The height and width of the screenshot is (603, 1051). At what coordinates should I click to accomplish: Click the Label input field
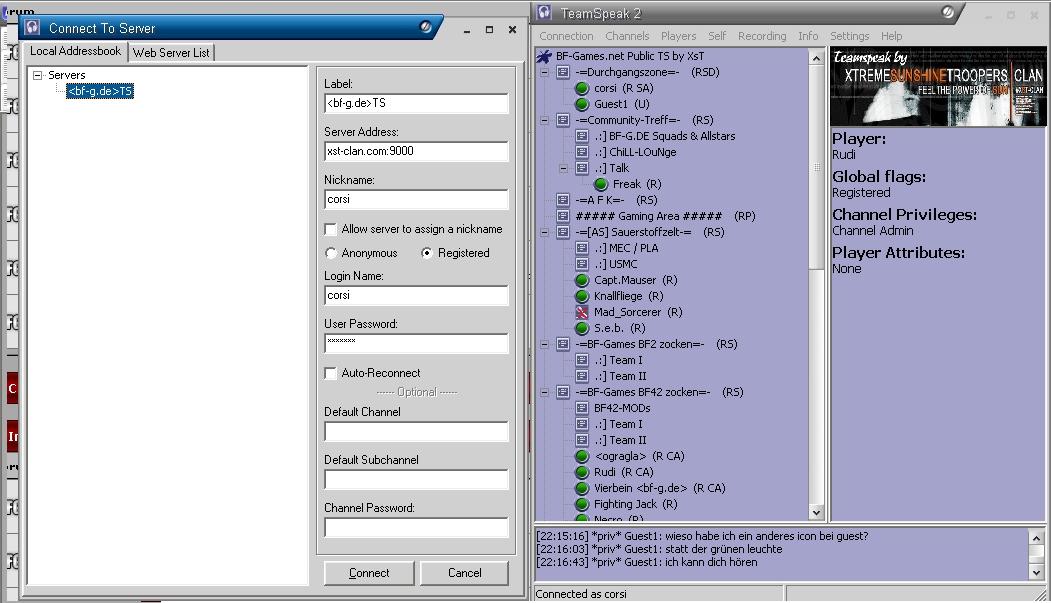coord(416,103)
